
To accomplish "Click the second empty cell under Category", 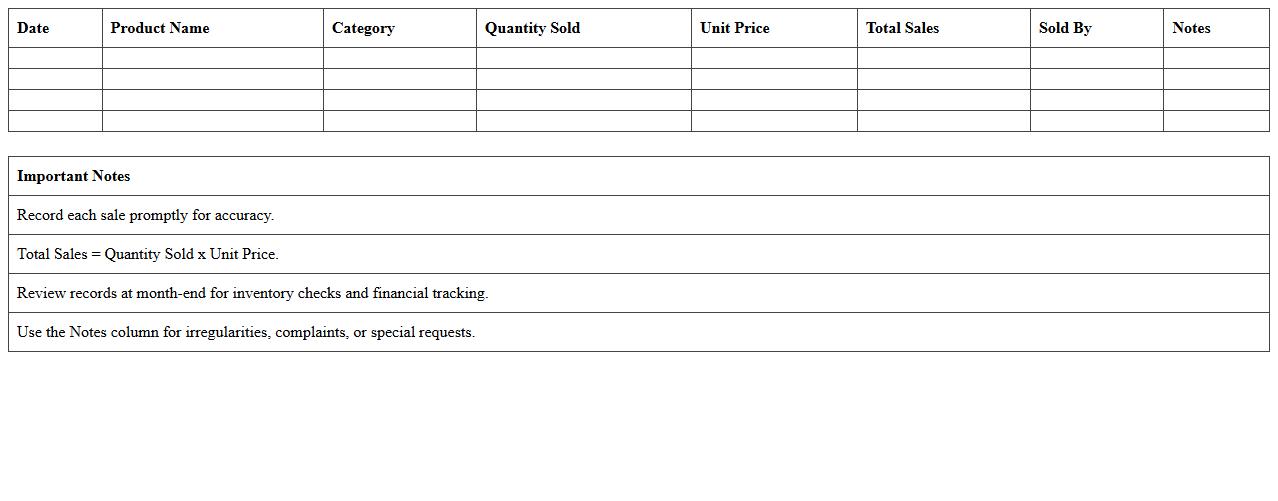I will pyautogui.click(x=399, y=79).
